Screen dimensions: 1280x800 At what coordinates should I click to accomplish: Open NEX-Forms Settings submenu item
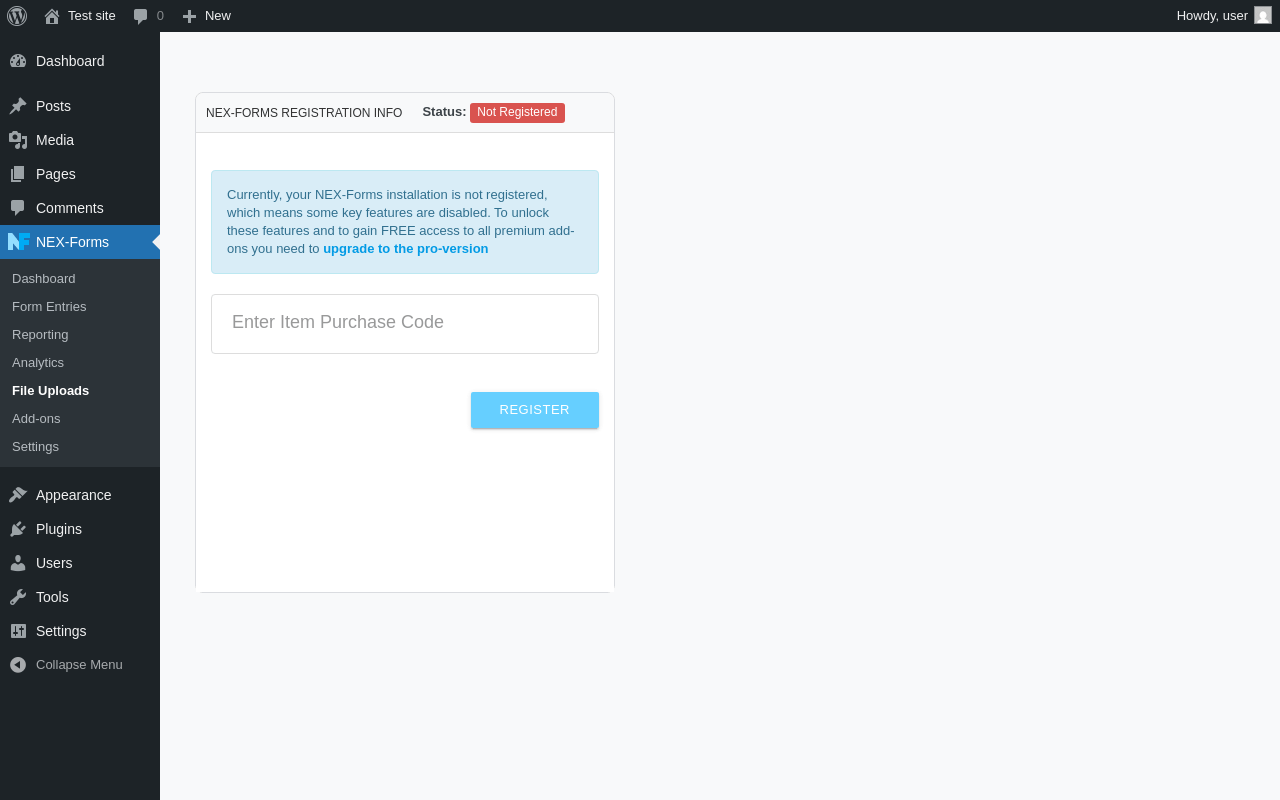80,447
